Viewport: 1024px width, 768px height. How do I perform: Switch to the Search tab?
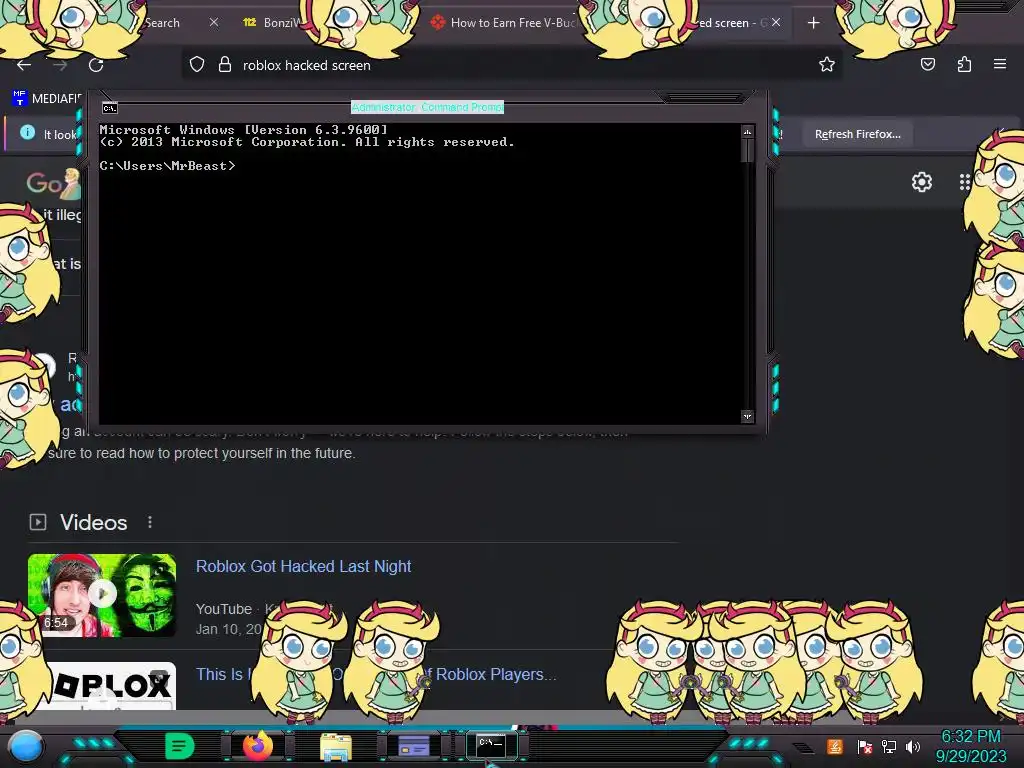coord(162,23)
